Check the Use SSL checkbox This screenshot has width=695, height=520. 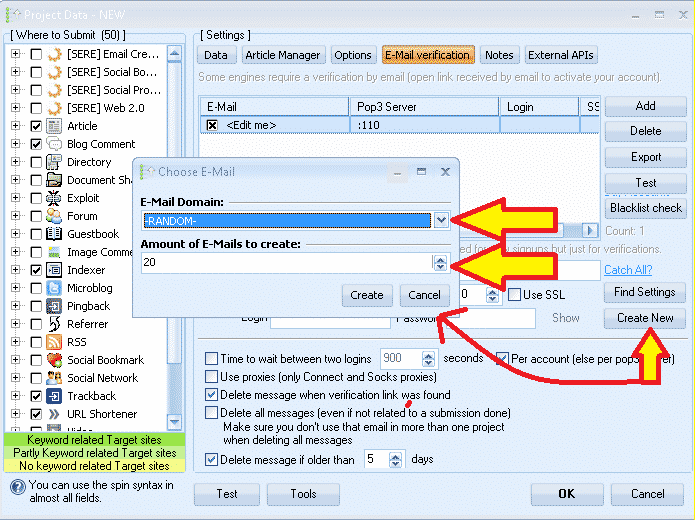click(x=514, y=294)
